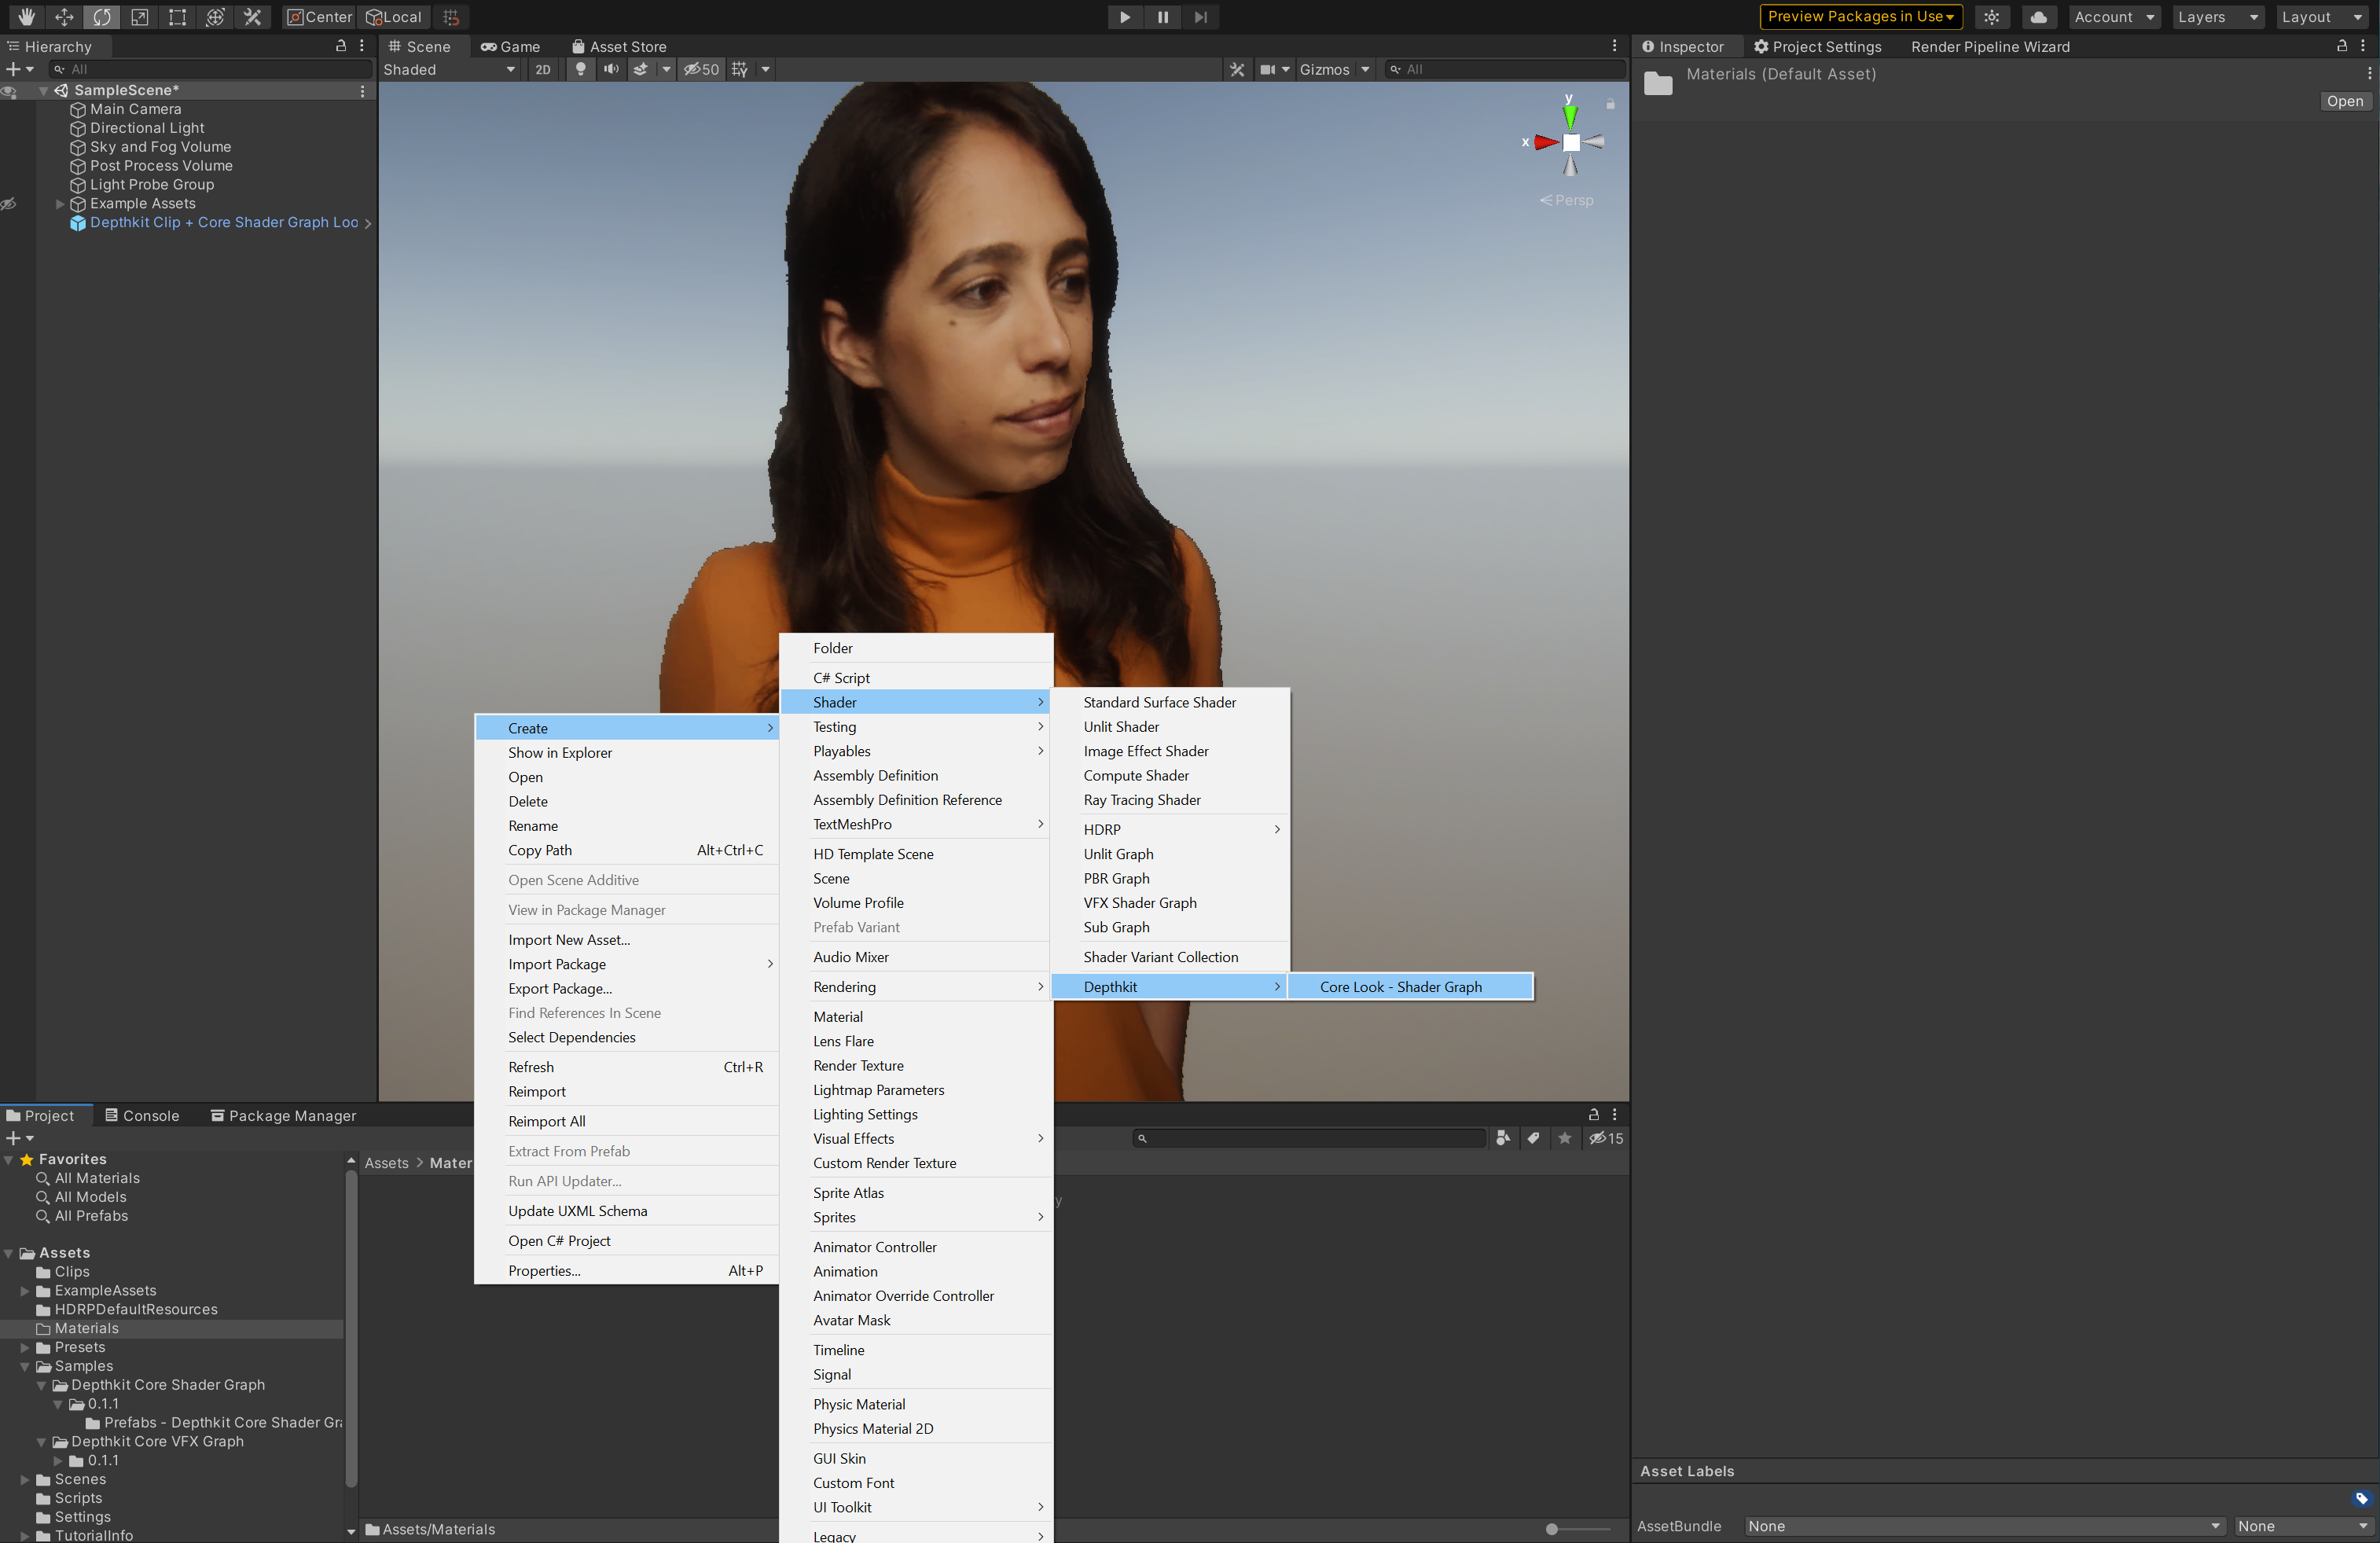Toggle 2D scene view mode
Viewport: 2380px width, 1543px height.
pyautogui.click(x=542, y=69)
